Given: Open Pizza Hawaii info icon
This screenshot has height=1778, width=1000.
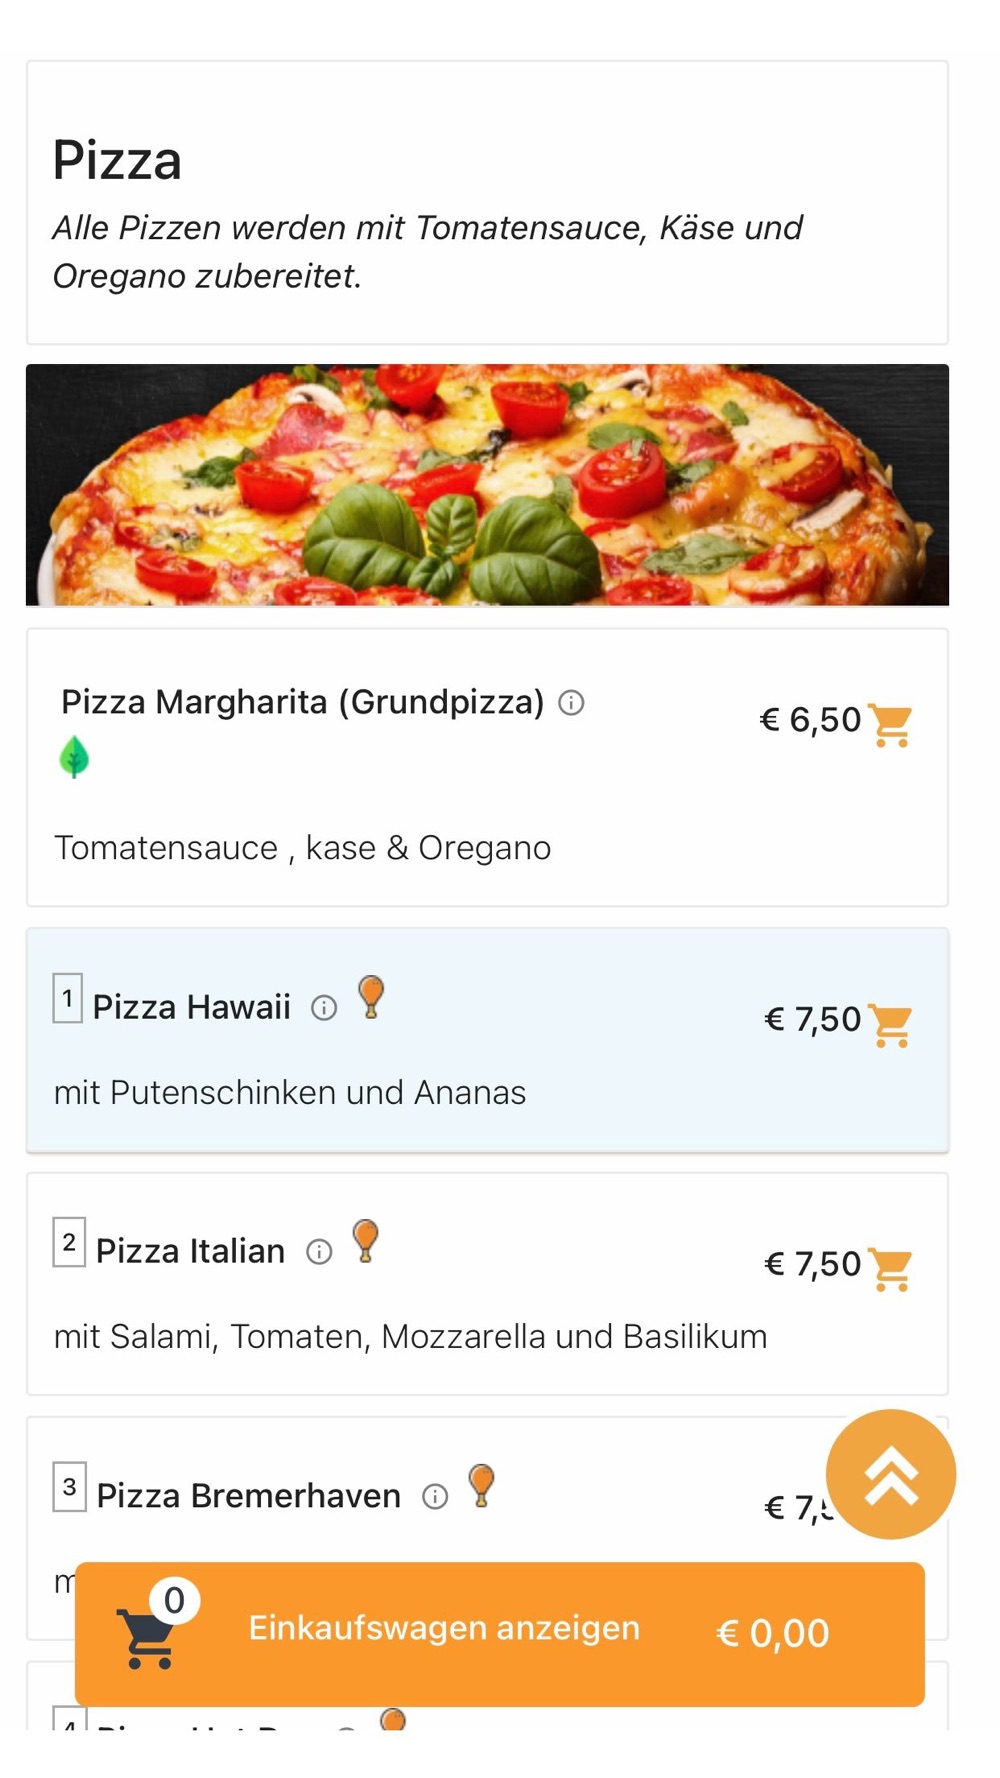Looking at the screenshot, I should [x=324, y=1008].
